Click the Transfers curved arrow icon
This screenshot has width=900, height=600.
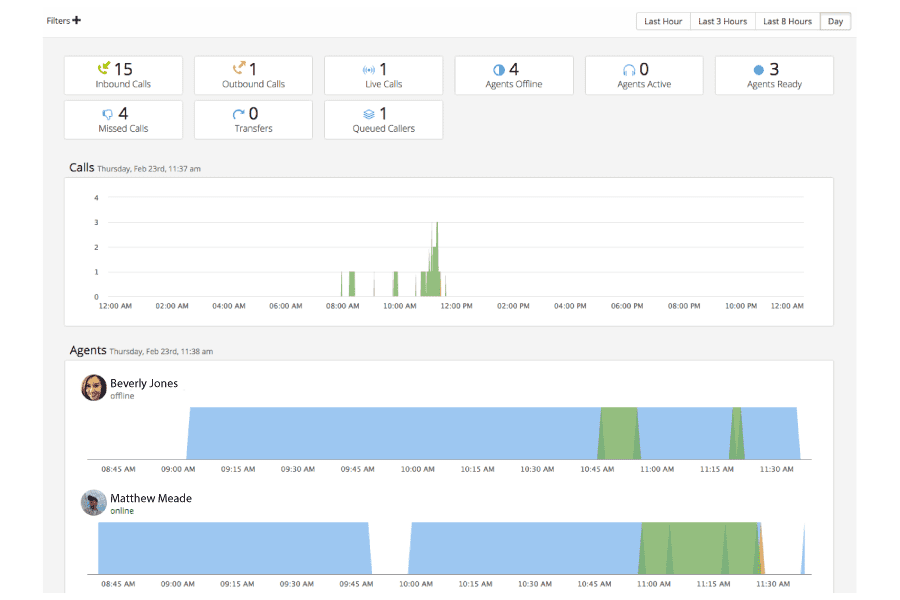point(238,114)
